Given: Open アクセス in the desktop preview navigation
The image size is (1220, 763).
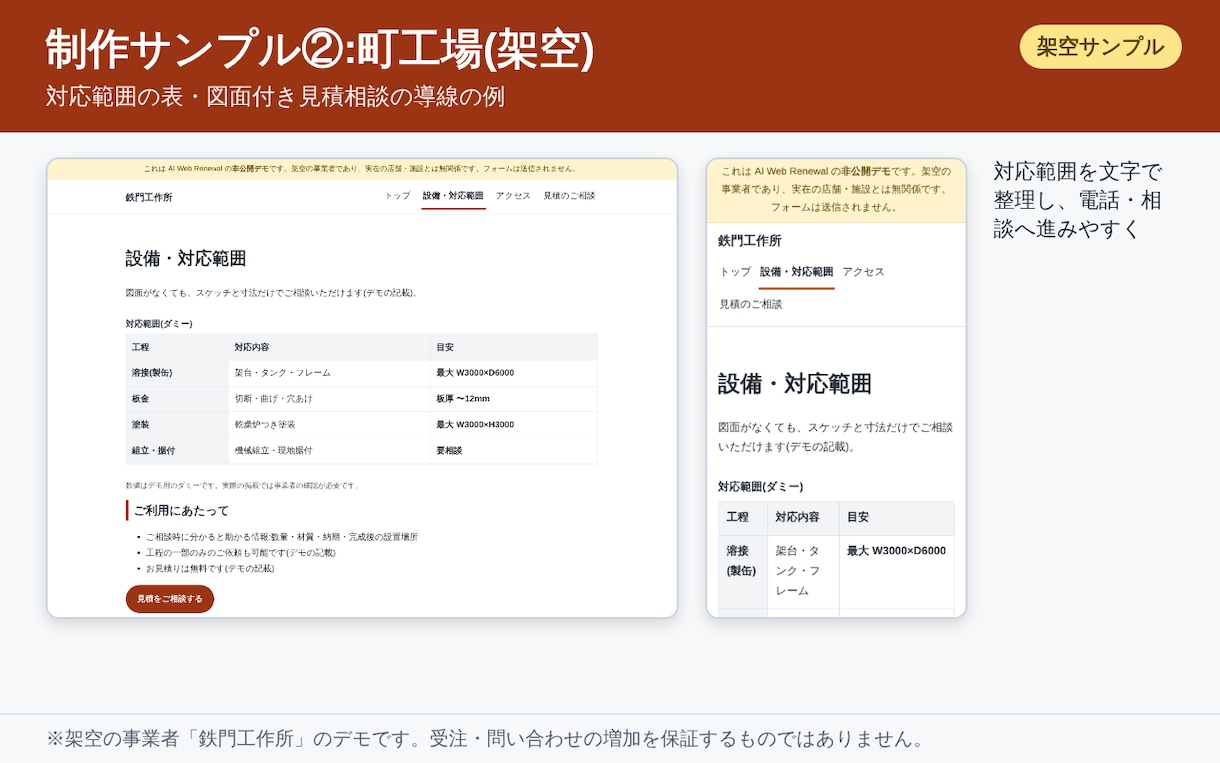Looking at the screenshot, I should point(513,196).
